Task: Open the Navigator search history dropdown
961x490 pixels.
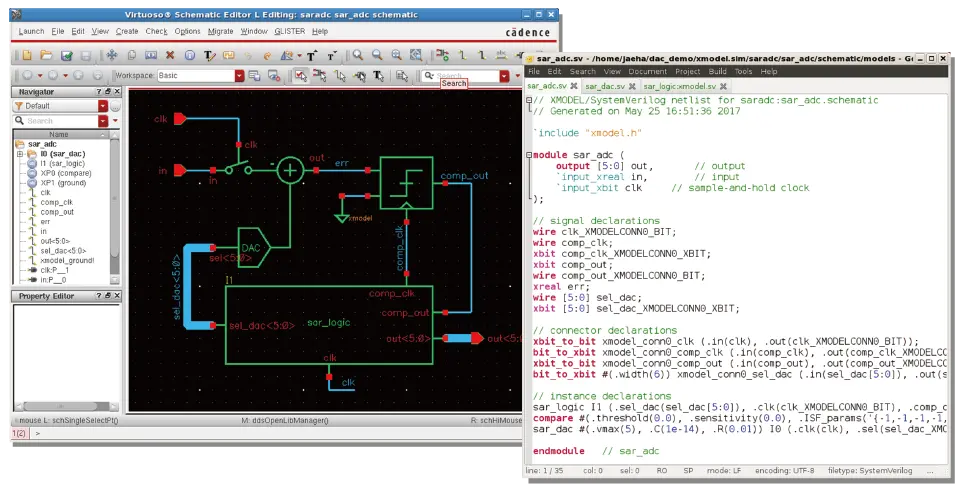Action: [x=102, y=121]
